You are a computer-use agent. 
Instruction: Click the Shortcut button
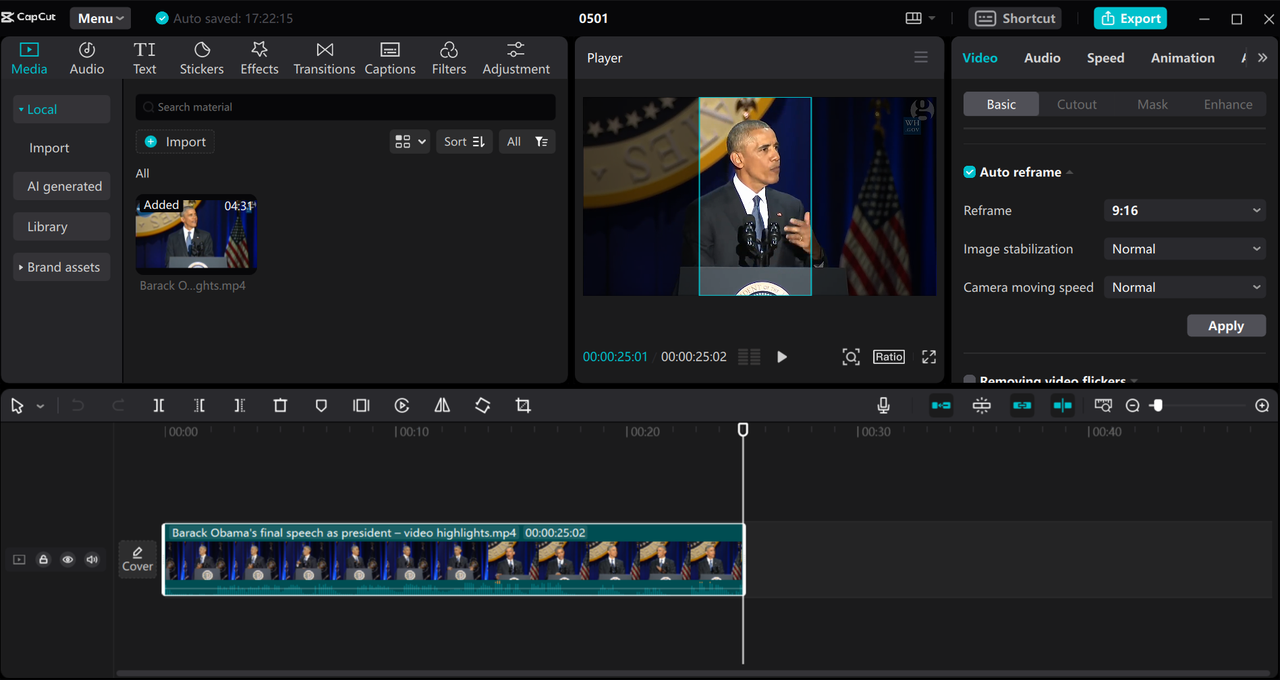[1016, 18]
